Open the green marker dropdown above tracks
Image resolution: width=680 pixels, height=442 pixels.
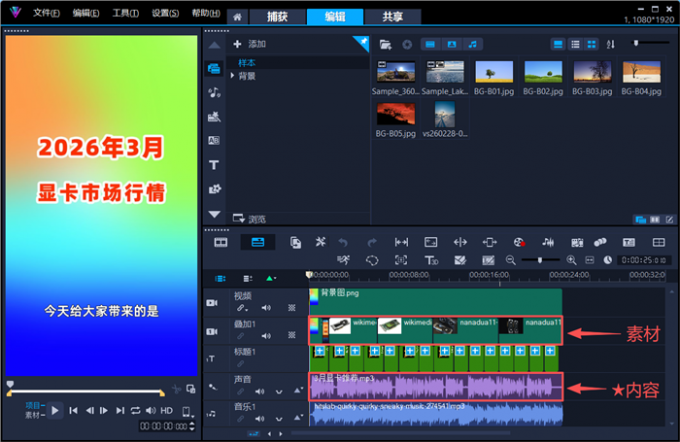pyautogui.click(x=271, y=278)
